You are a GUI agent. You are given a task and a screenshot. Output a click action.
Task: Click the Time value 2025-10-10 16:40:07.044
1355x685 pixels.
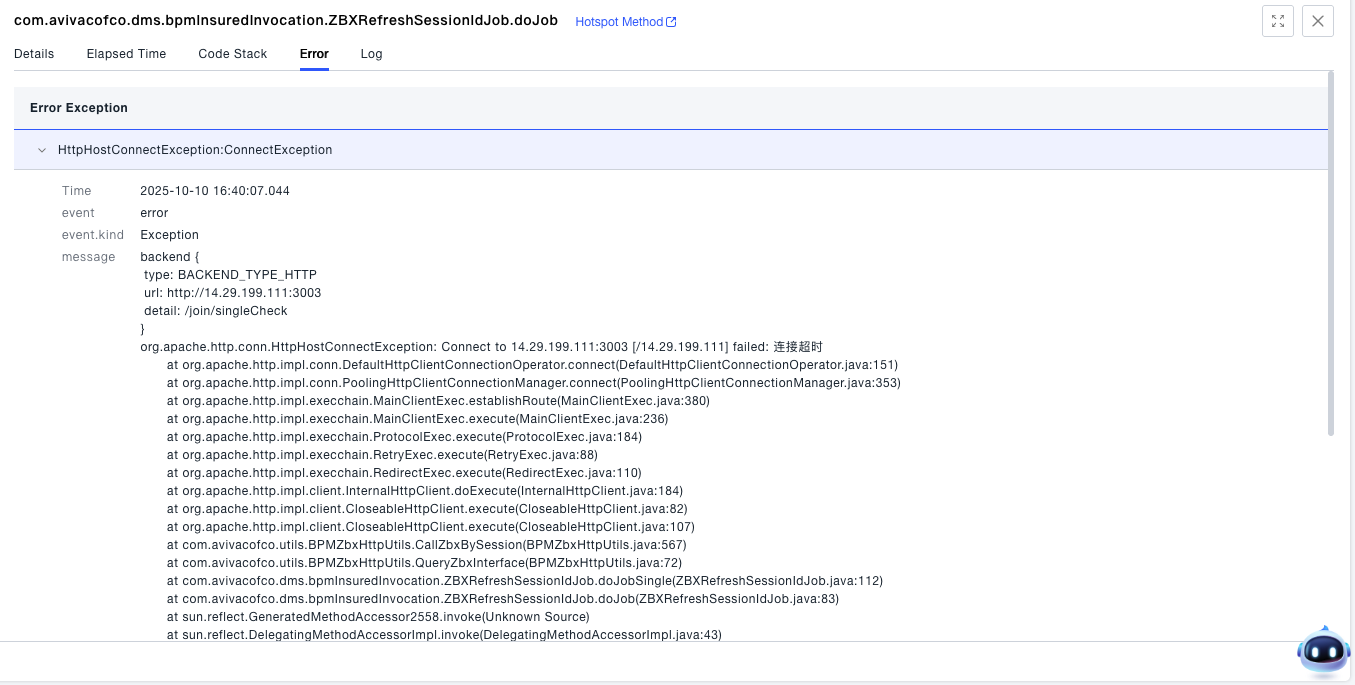click(x=215, y=191)
